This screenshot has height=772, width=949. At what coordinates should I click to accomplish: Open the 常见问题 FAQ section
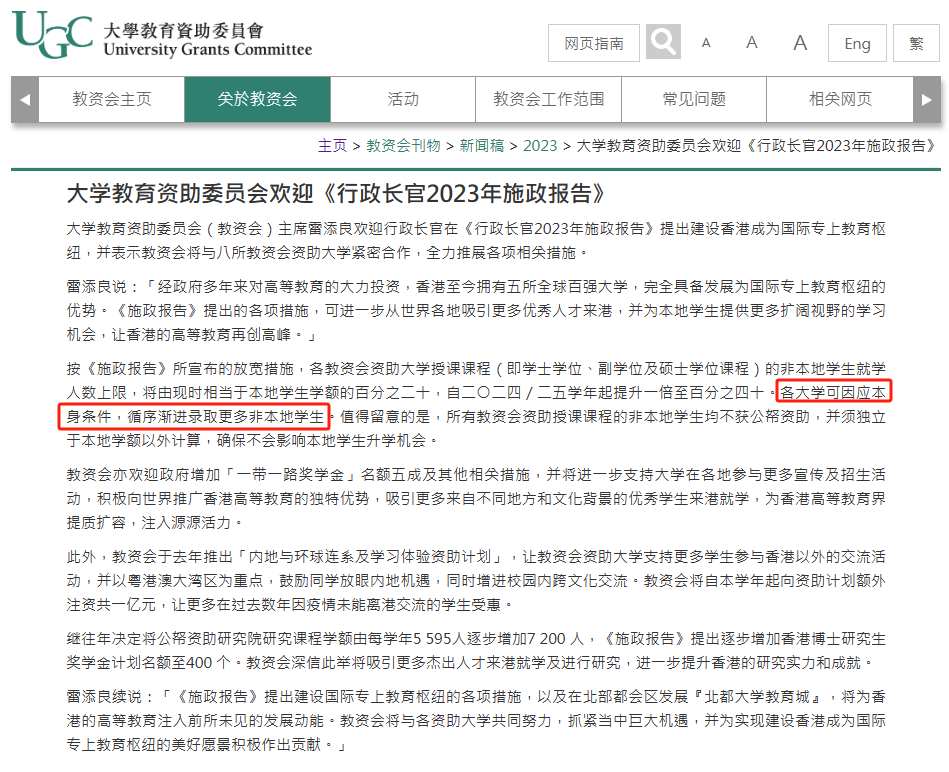tap(694, 99)
